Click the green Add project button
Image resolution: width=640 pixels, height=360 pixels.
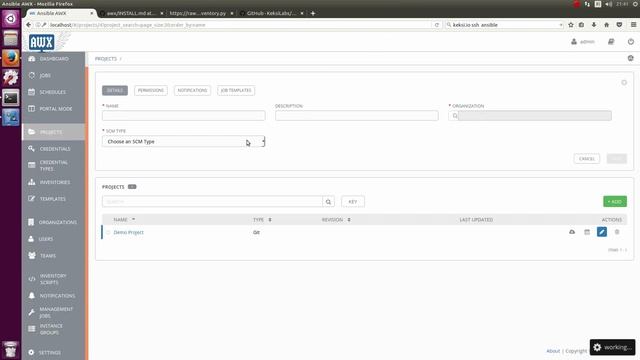click(615, 202)
